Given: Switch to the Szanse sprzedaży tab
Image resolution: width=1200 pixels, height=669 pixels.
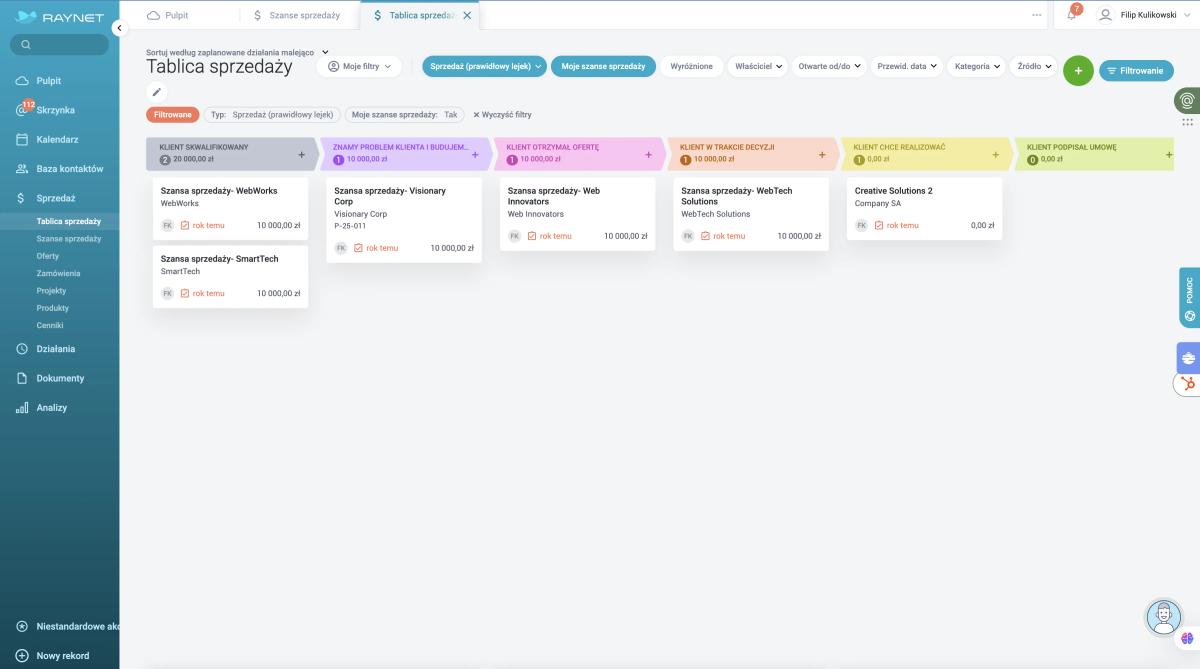Looking at the screenshot, I should (297, 15).
